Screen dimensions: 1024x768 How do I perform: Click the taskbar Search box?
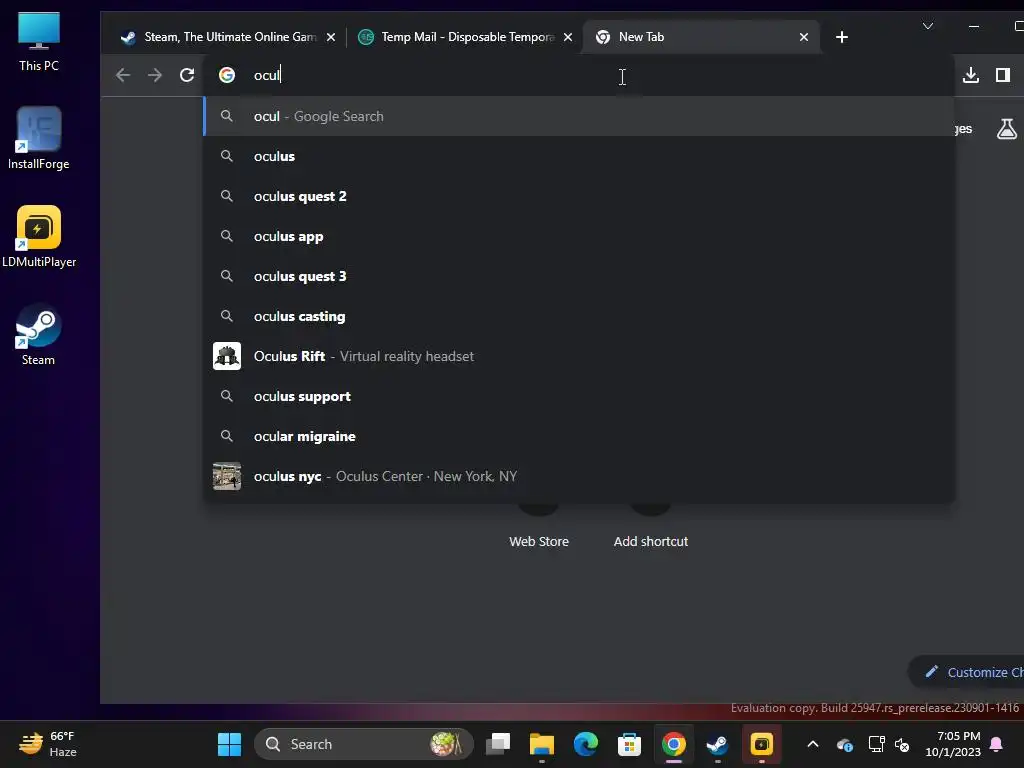tap(364, 744)
